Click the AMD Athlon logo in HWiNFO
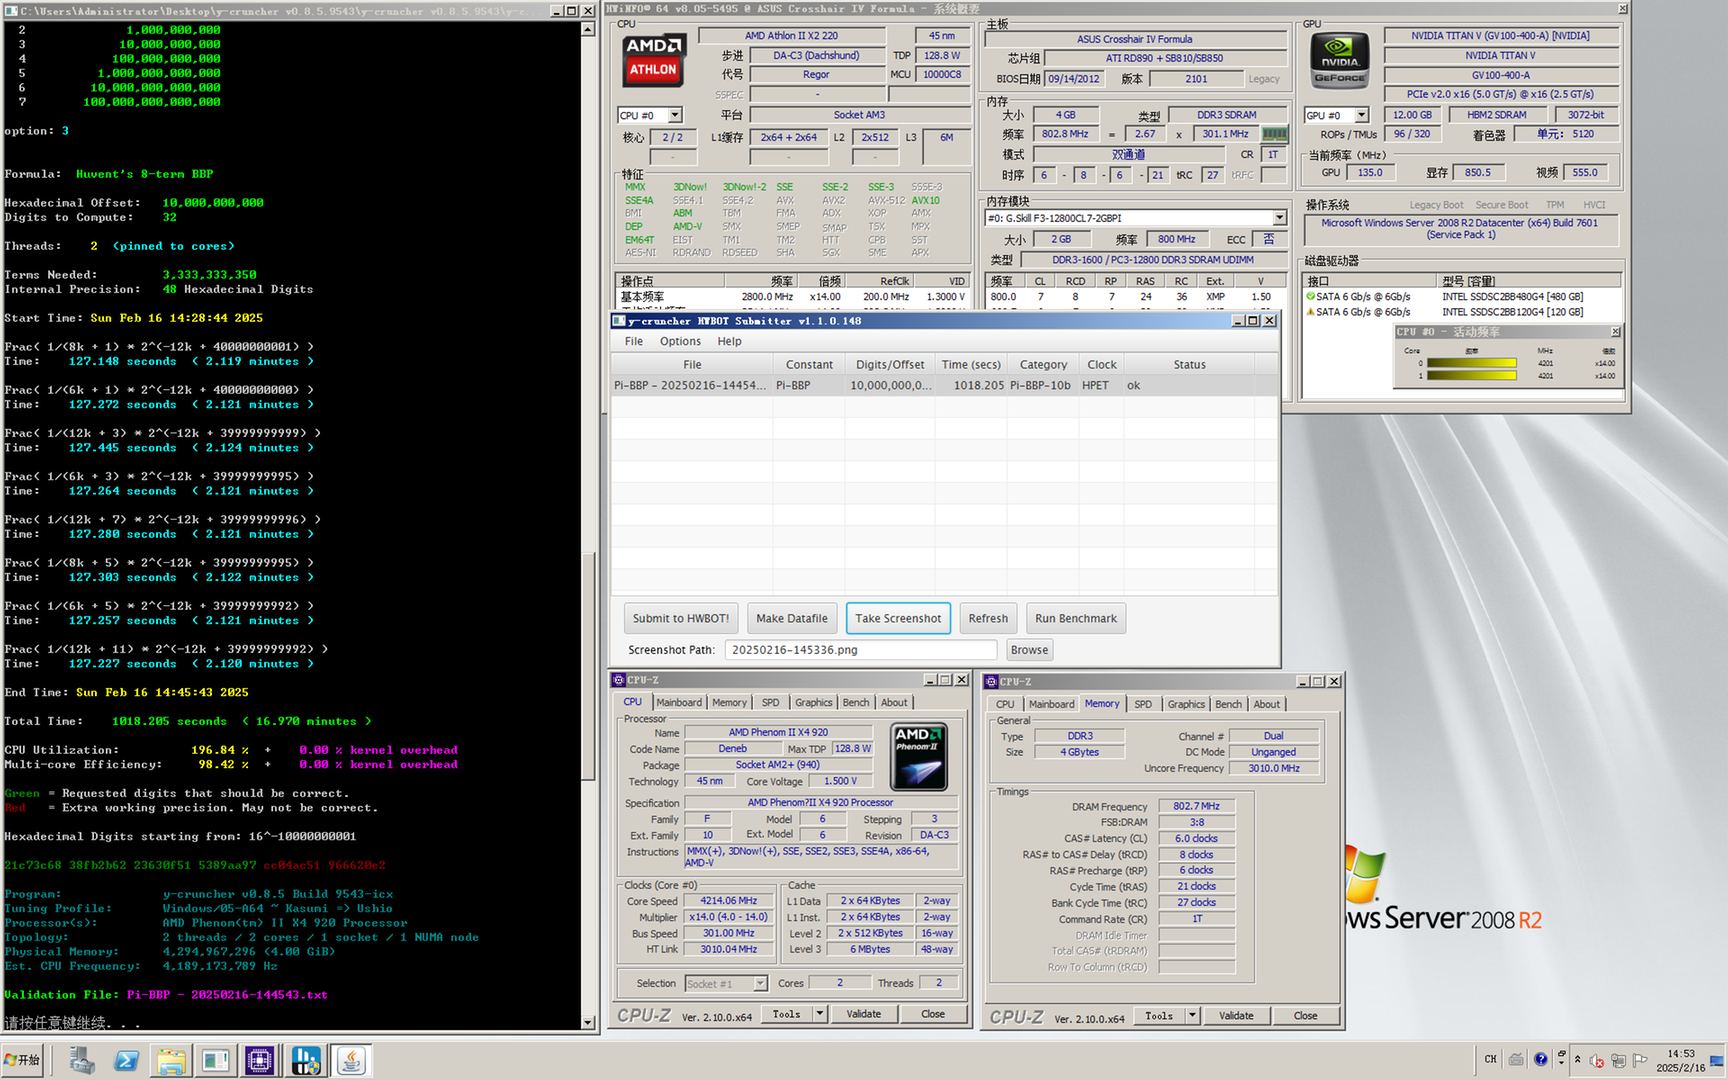The width and height of the screenshot is (1728, 1080). point(653,60)
